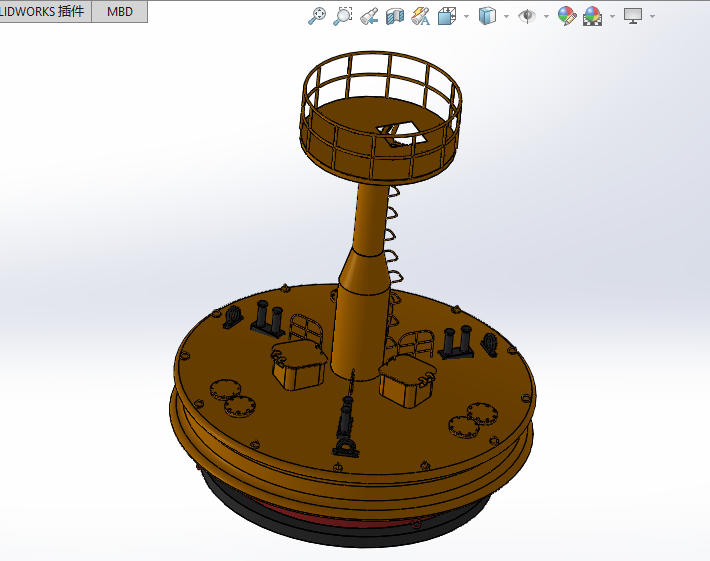Expand the View Settings dropdown arrow
710x561 pixels.
coord(652,16)
